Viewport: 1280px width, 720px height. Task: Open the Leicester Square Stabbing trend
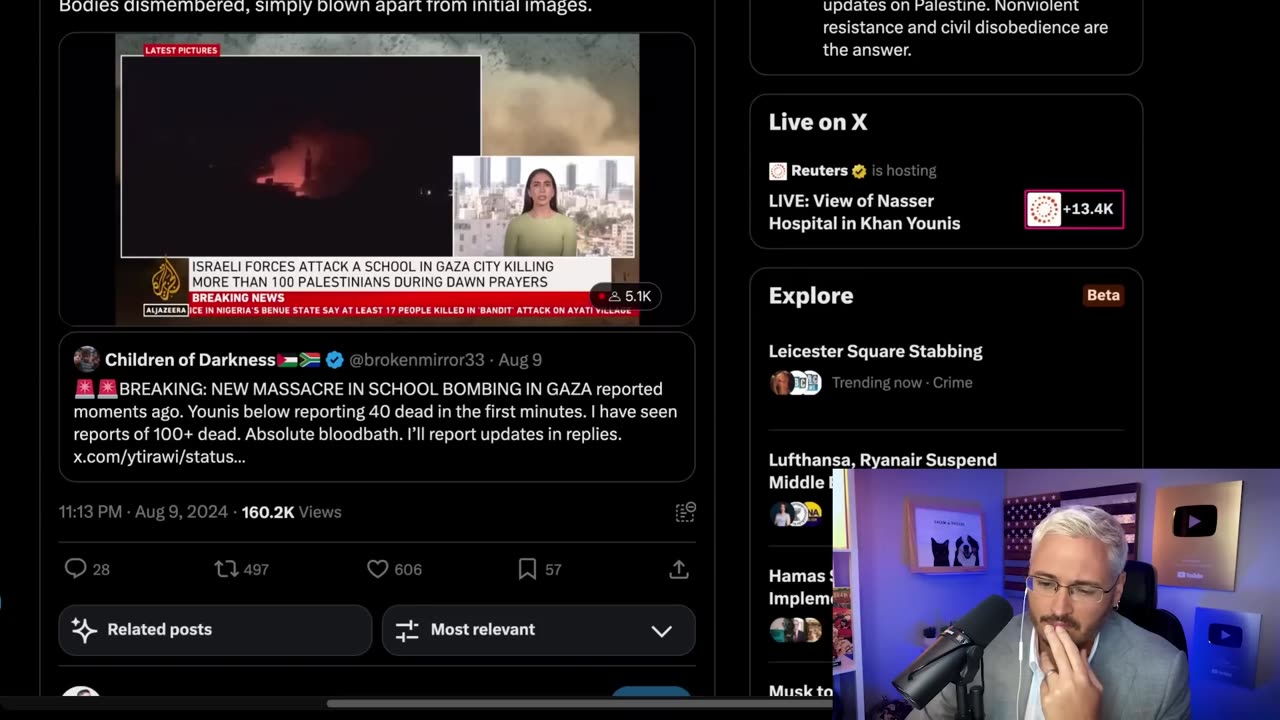tap(875, 351)
